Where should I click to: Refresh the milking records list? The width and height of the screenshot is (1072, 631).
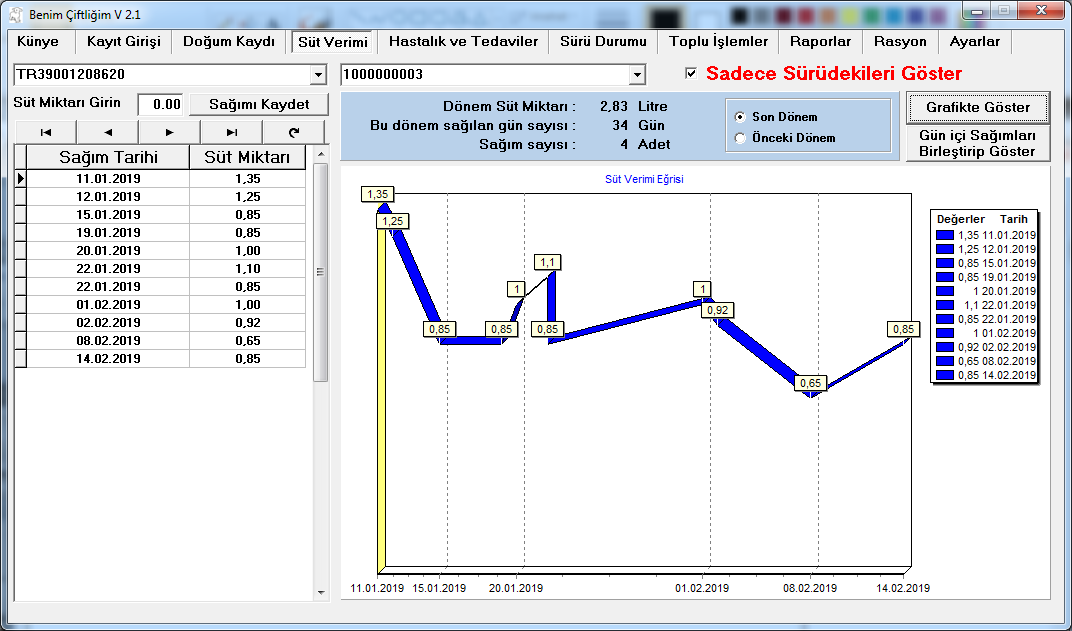click(x=293, y=132)
